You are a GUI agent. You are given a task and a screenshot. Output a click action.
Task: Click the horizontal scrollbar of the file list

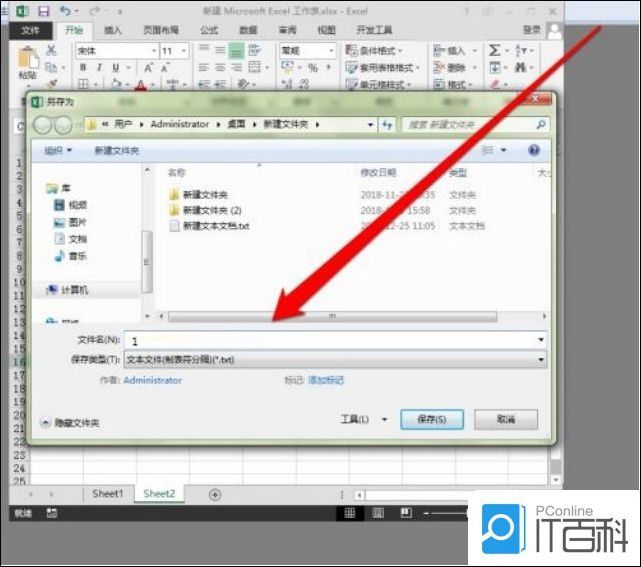point(332,316)
